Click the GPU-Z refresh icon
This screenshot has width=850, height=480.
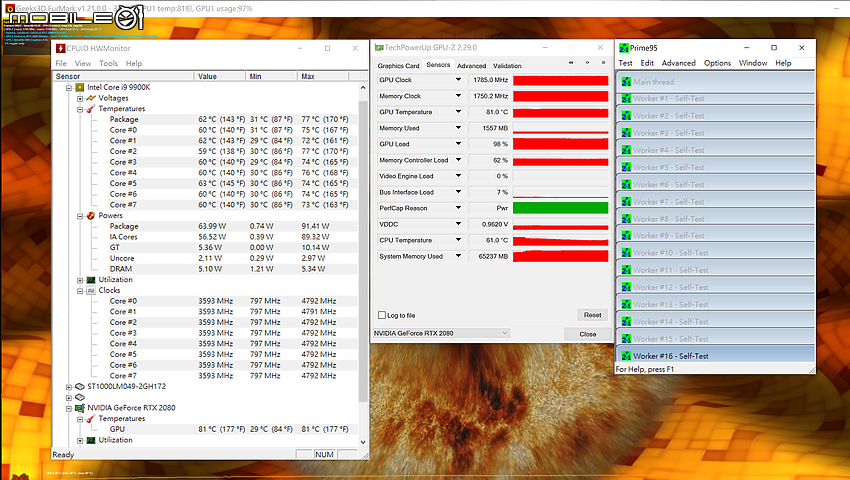tap(587, 63)
